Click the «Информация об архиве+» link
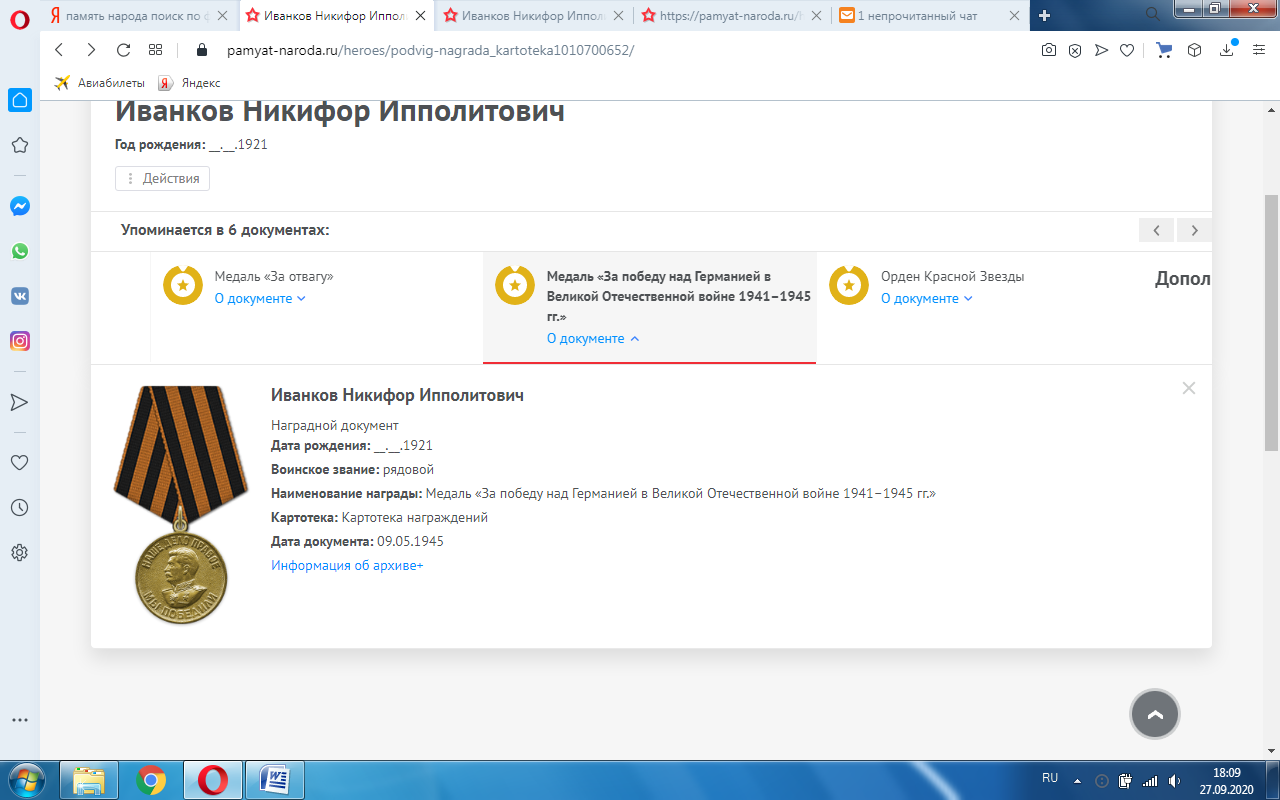This screenshot has height=800, width=1280. pos(347,565)
